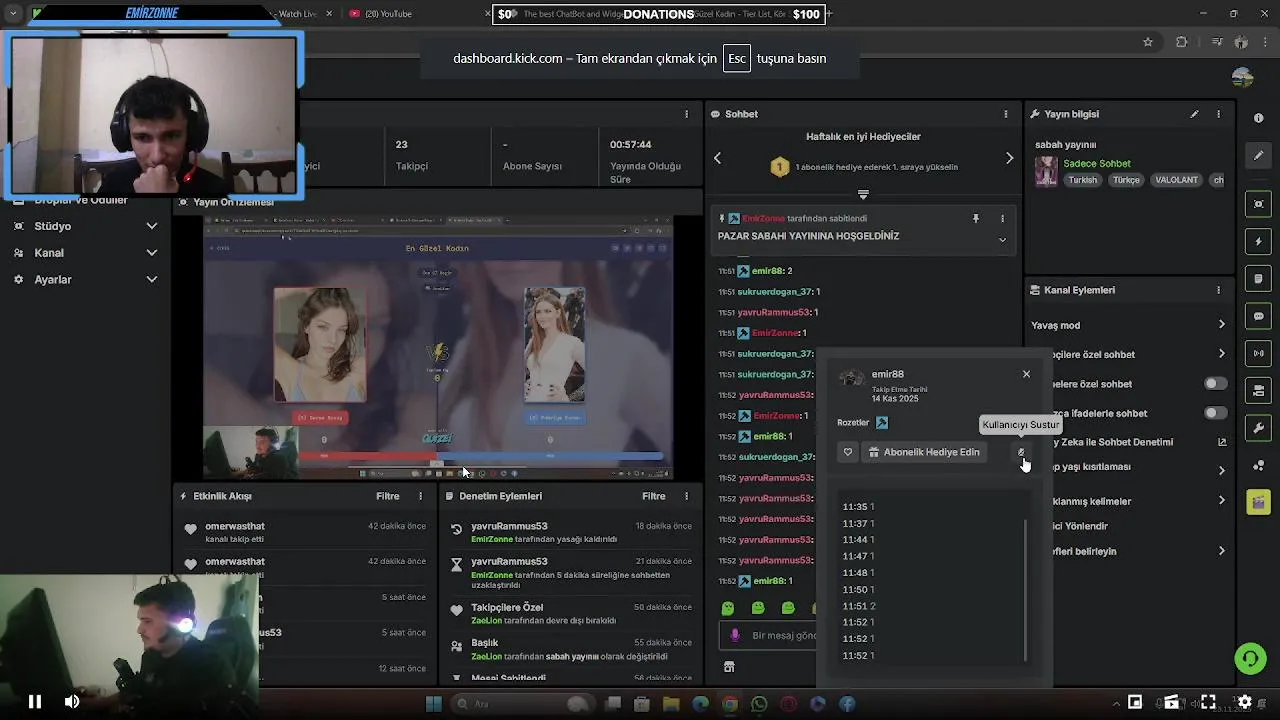Click the heart follow icon in emir88 card
This screenshot has height=720, width=1280.
[x=848, y=452]
